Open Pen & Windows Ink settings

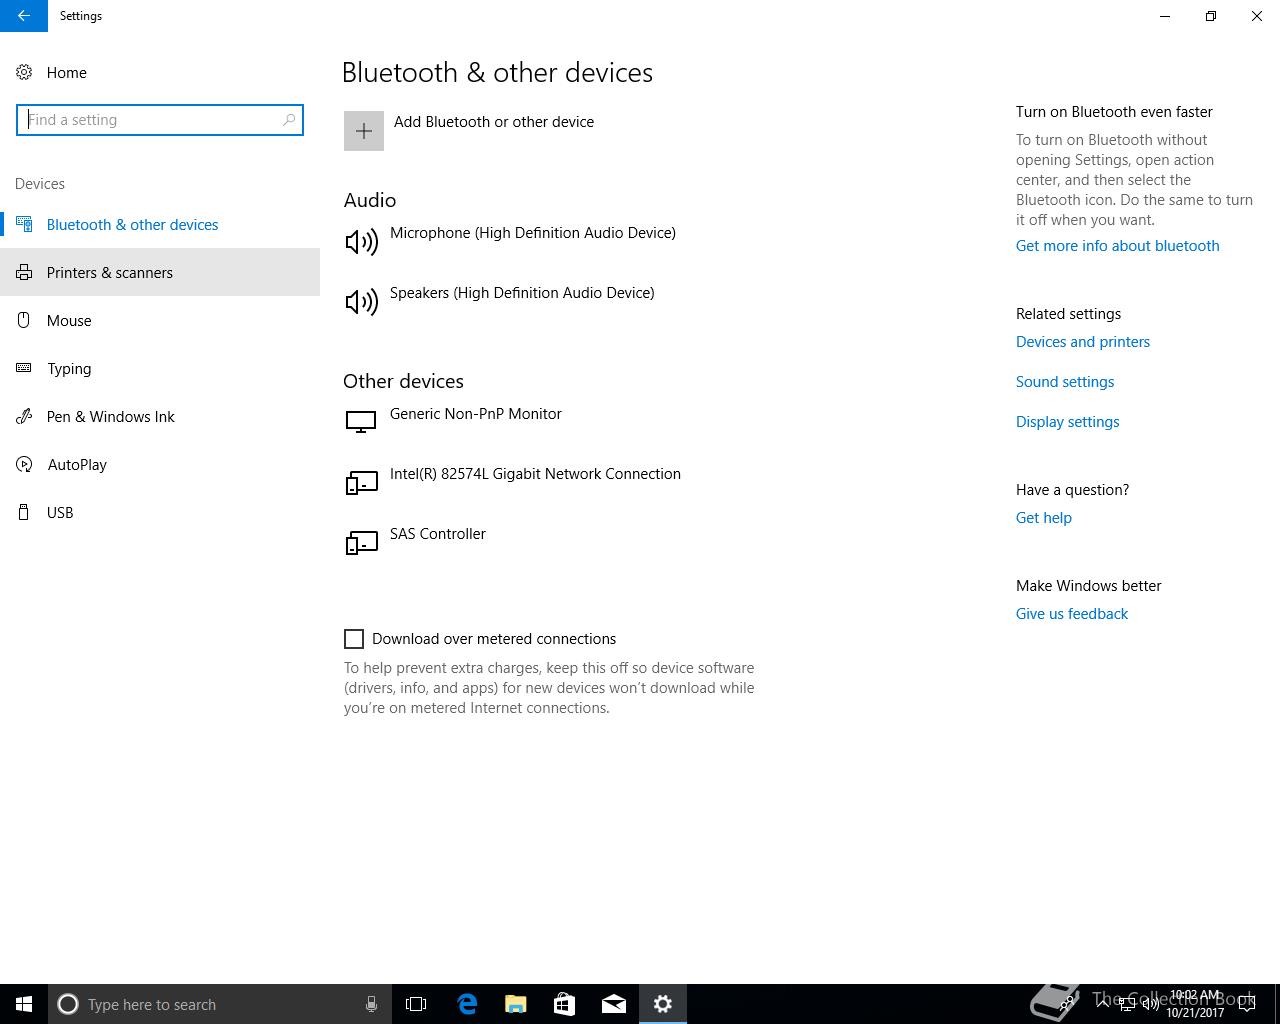160,416
